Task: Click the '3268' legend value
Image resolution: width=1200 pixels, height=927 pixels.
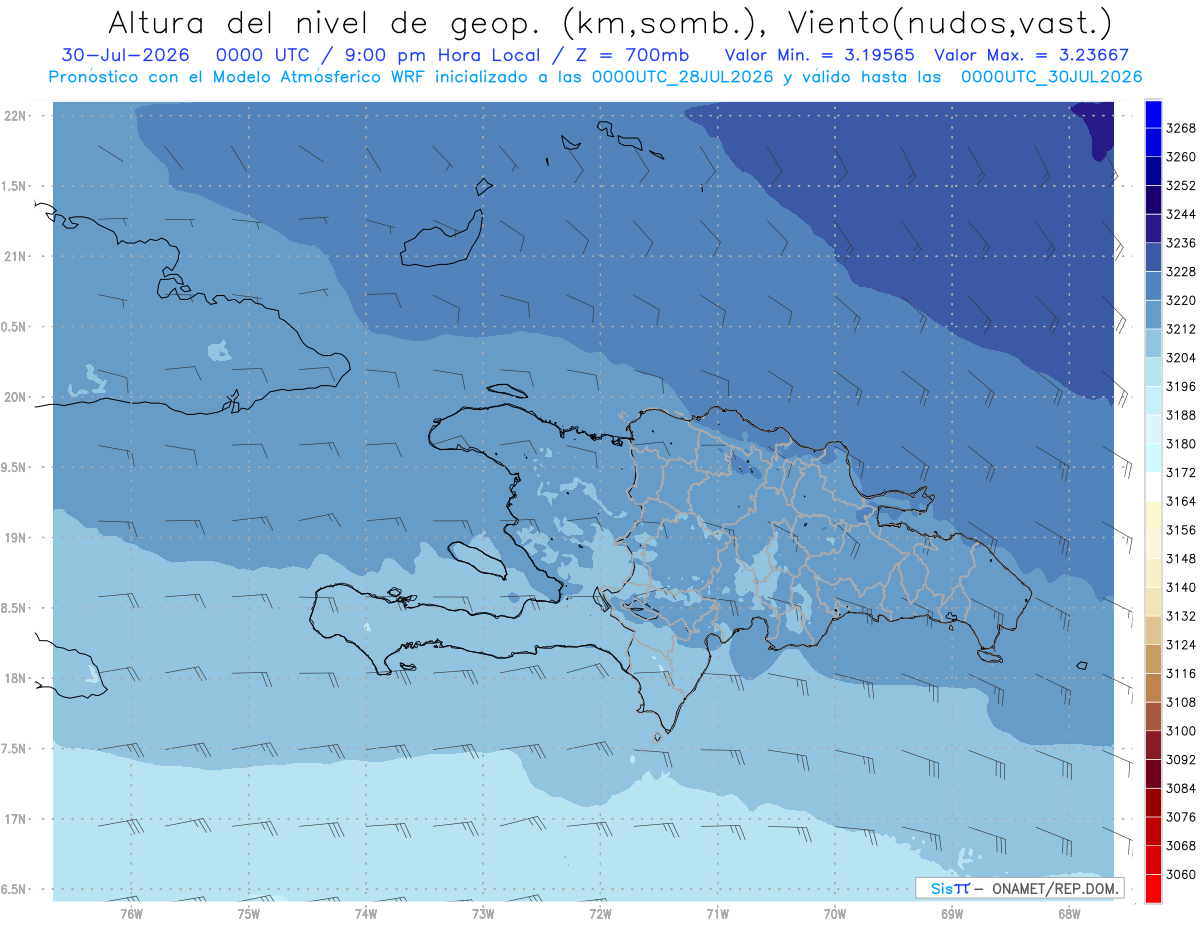Action: [1181, 128]
